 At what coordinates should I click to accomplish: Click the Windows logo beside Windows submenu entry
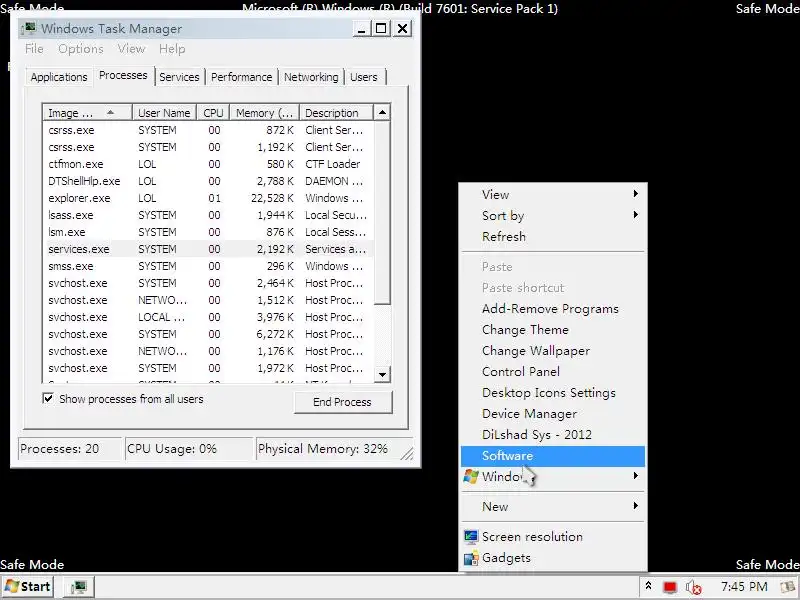tap(471, 477)
